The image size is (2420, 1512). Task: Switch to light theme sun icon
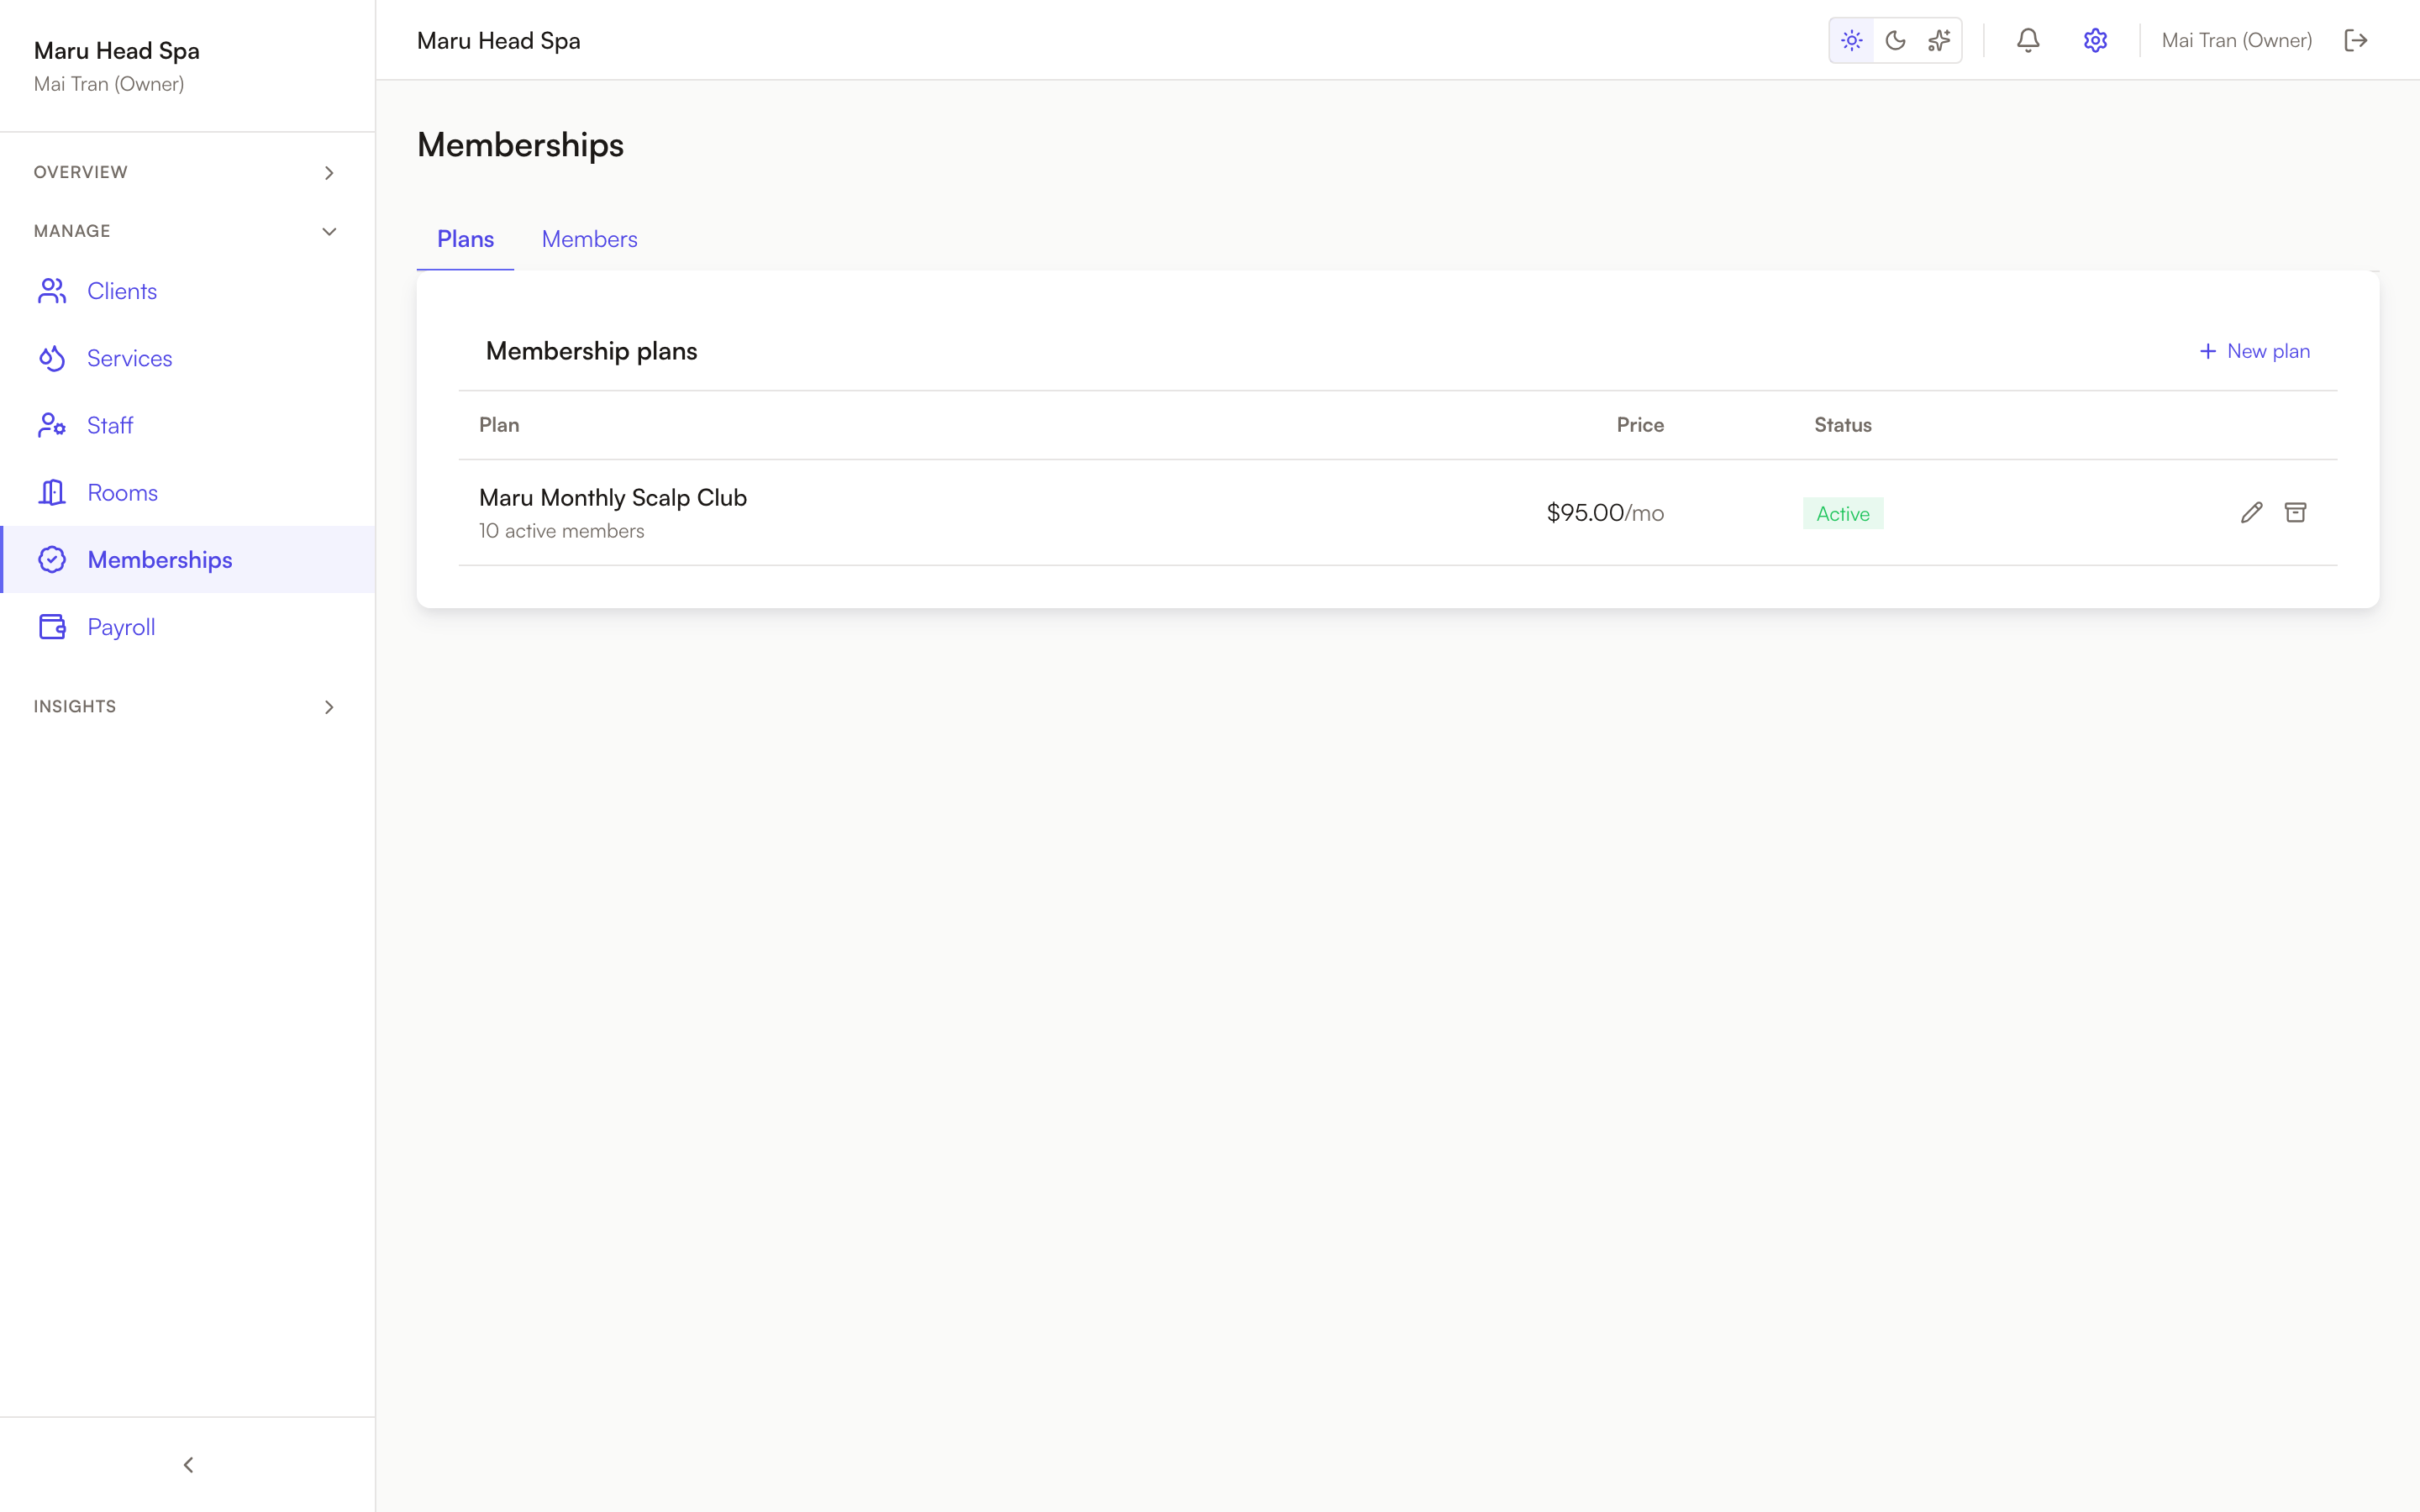click(1851, 40)
